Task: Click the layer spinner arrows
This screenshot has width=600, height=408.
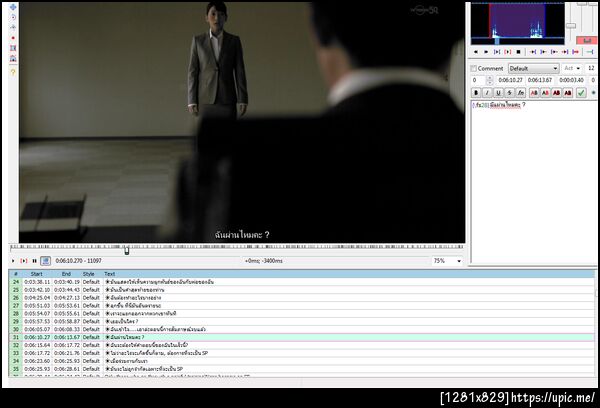Action: tap(489, 80)
